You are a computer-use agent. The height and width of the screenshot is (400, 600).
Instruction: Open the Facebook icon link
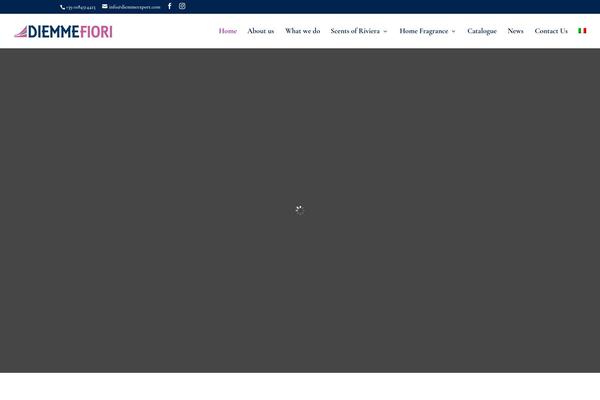[x=170, y=6]
